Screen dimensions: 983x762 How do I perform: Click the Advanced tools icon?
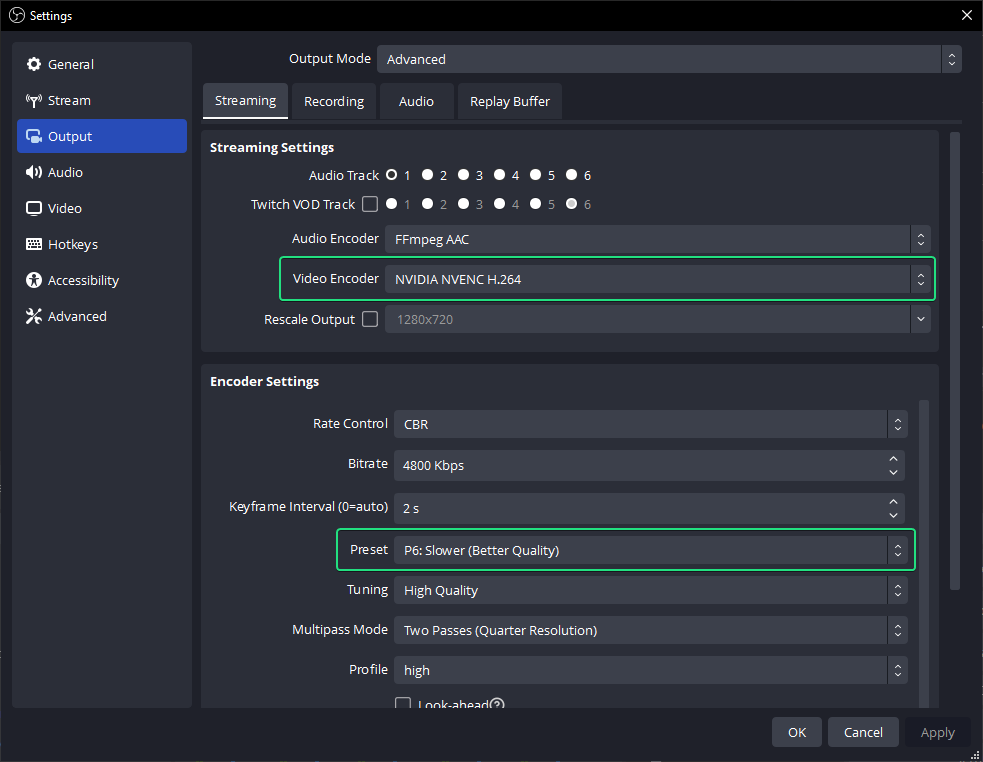pos(34,316)
